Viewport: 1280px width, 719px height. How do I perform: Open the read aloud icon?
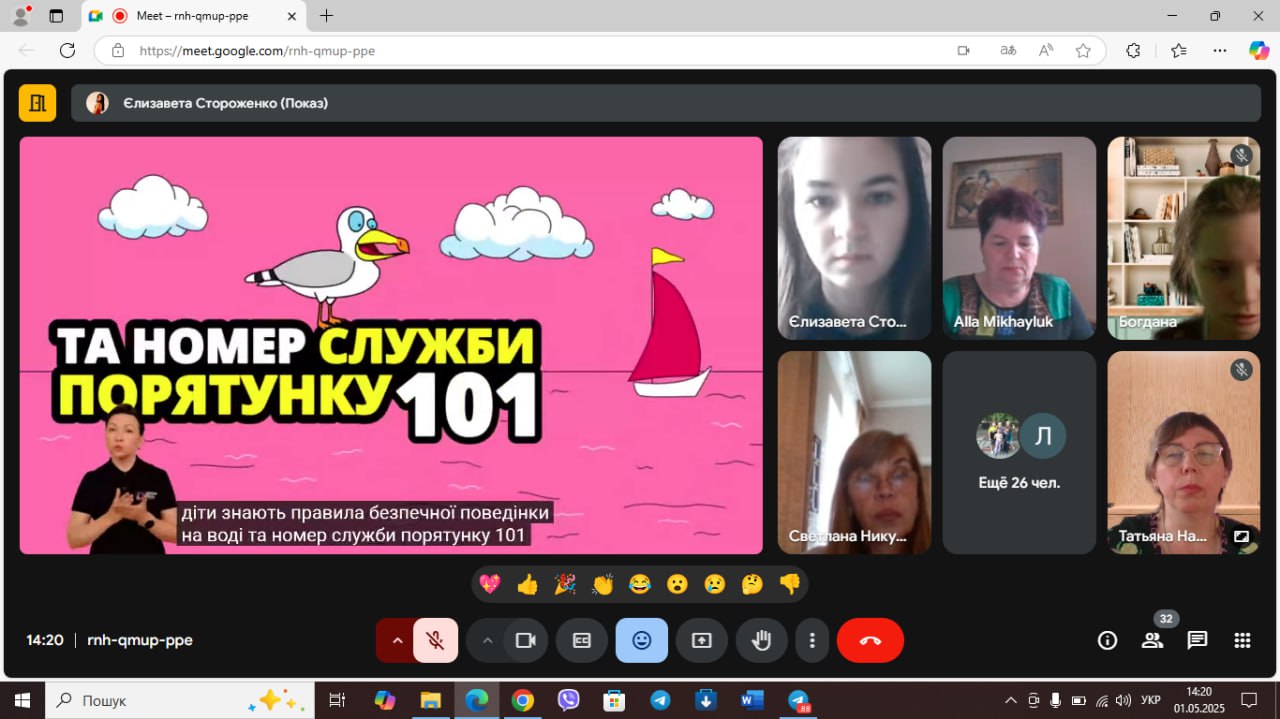click(1046, 51)
